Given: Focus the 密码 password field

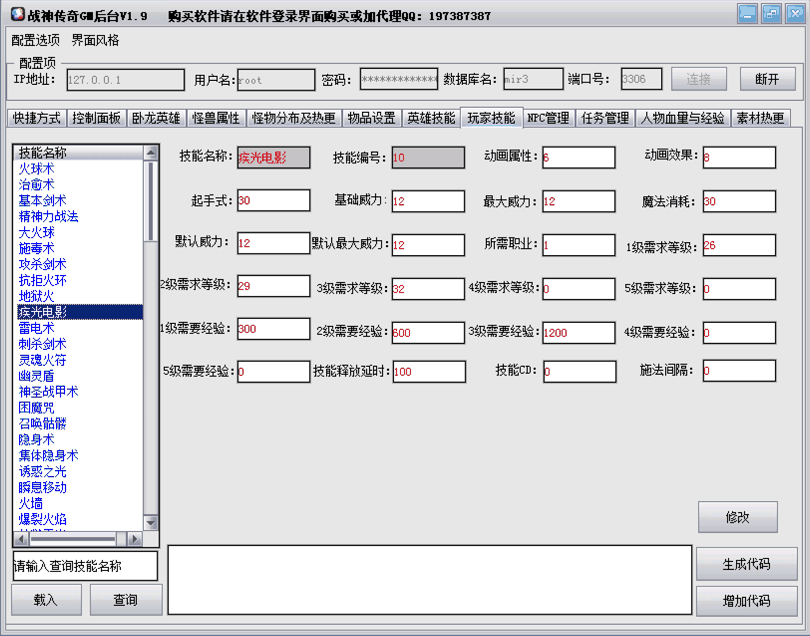Looking at the screenshot, I should [x=399, y=79].
